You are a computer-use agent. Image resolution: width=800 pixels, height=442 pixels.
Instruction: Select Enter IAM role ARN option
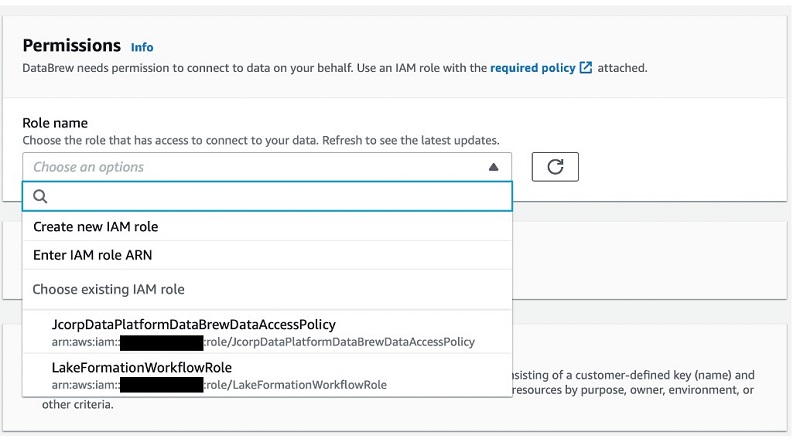point(267,255)
